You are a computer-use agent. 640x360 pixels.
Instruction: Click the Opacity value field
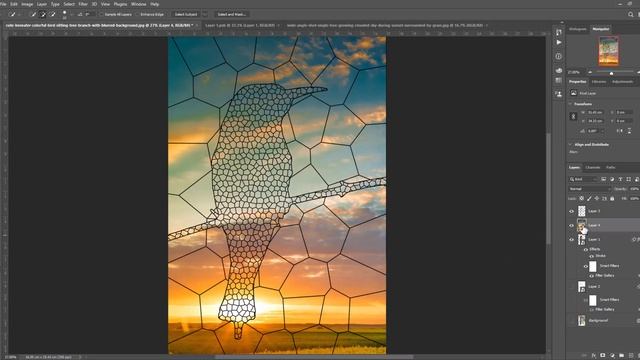pyautogui.click(x=634, y=189)
